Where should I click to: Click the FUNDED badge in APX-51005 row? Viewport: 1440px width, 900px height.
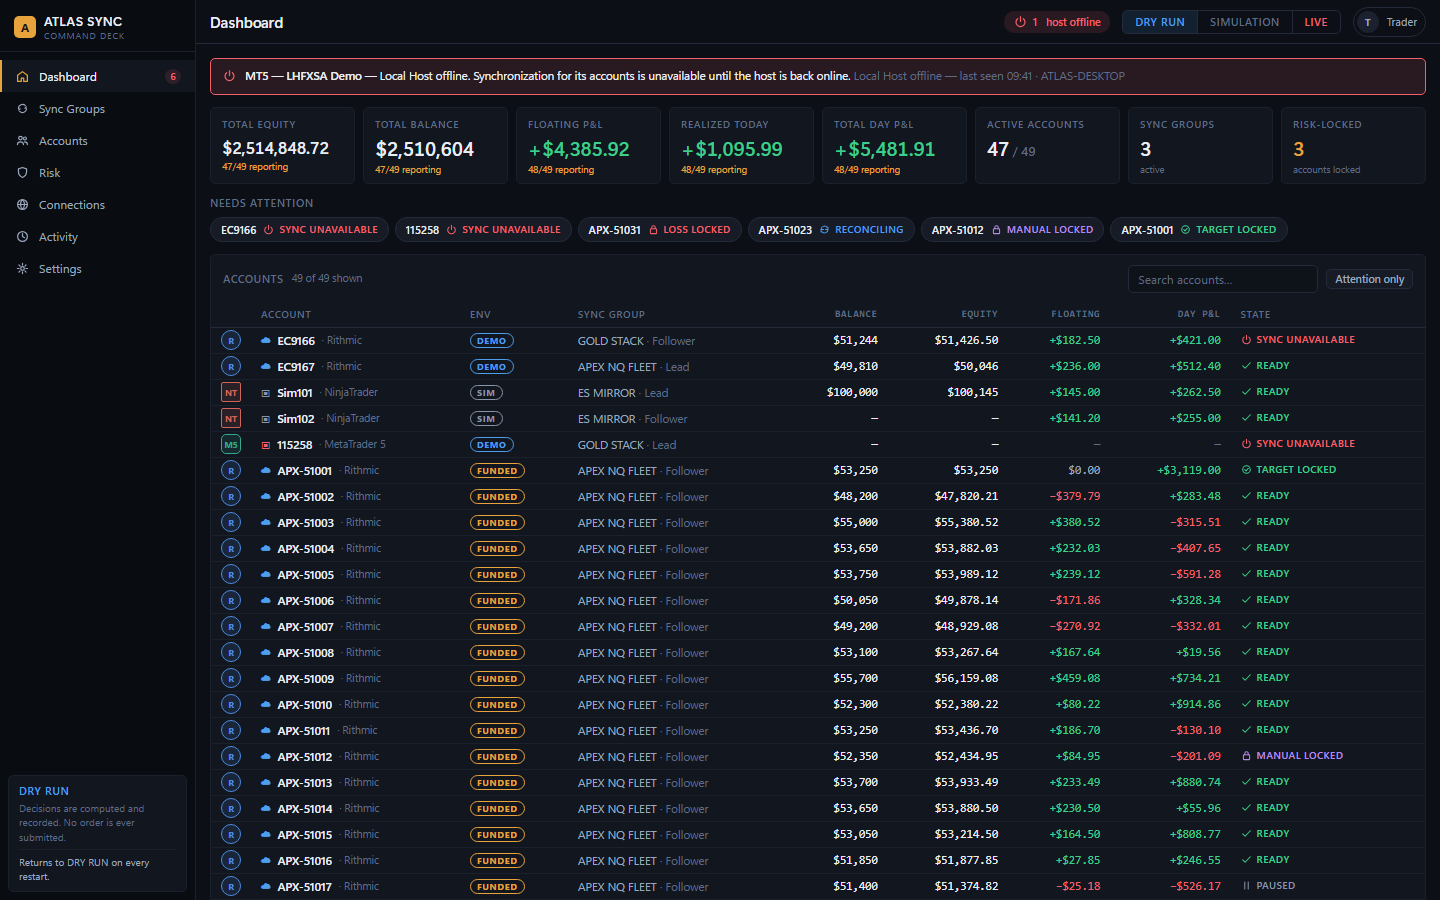point(497,575)
